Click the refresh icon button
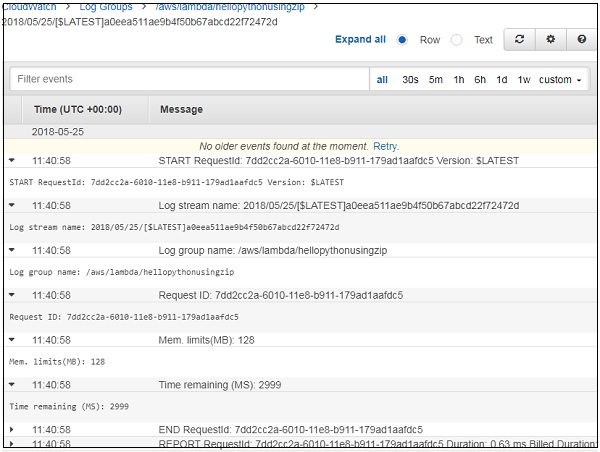Viewport: 600px width, 452px height. tap(518, 40)
